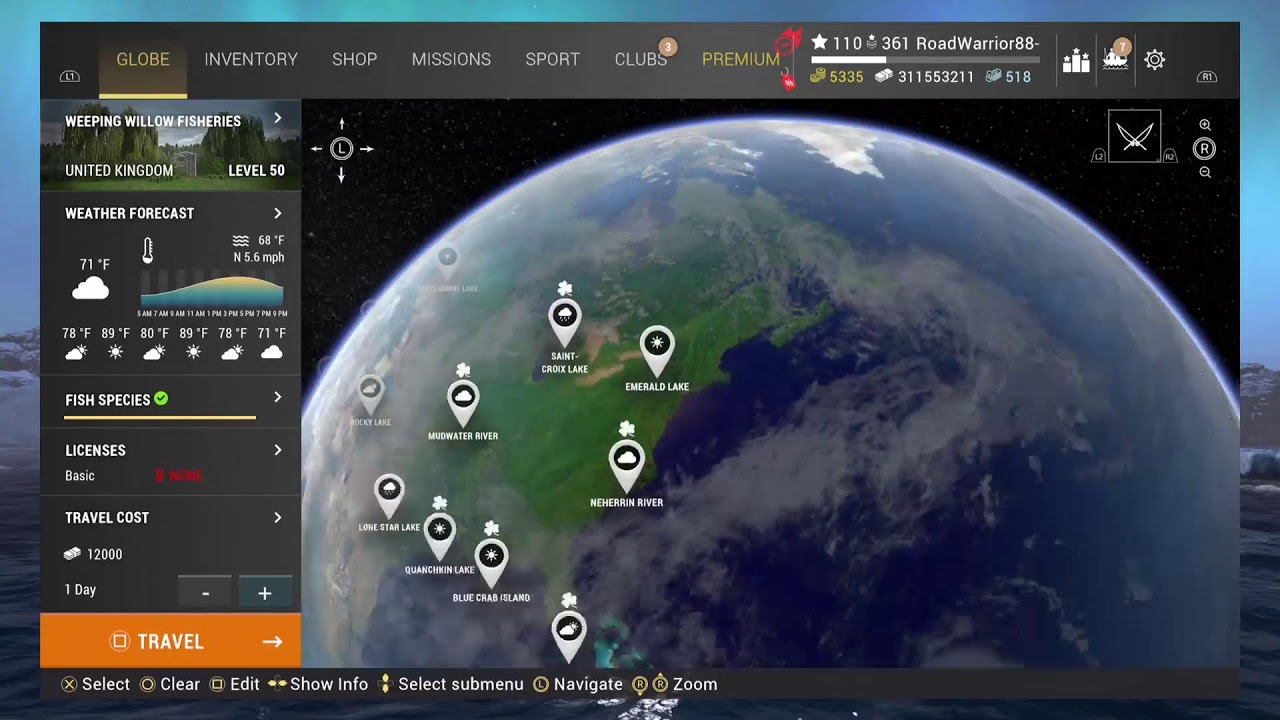The height and width of the screenshot is (720, 1280).
Task: Open the settings gear icon
Action: coord(1155,60)
